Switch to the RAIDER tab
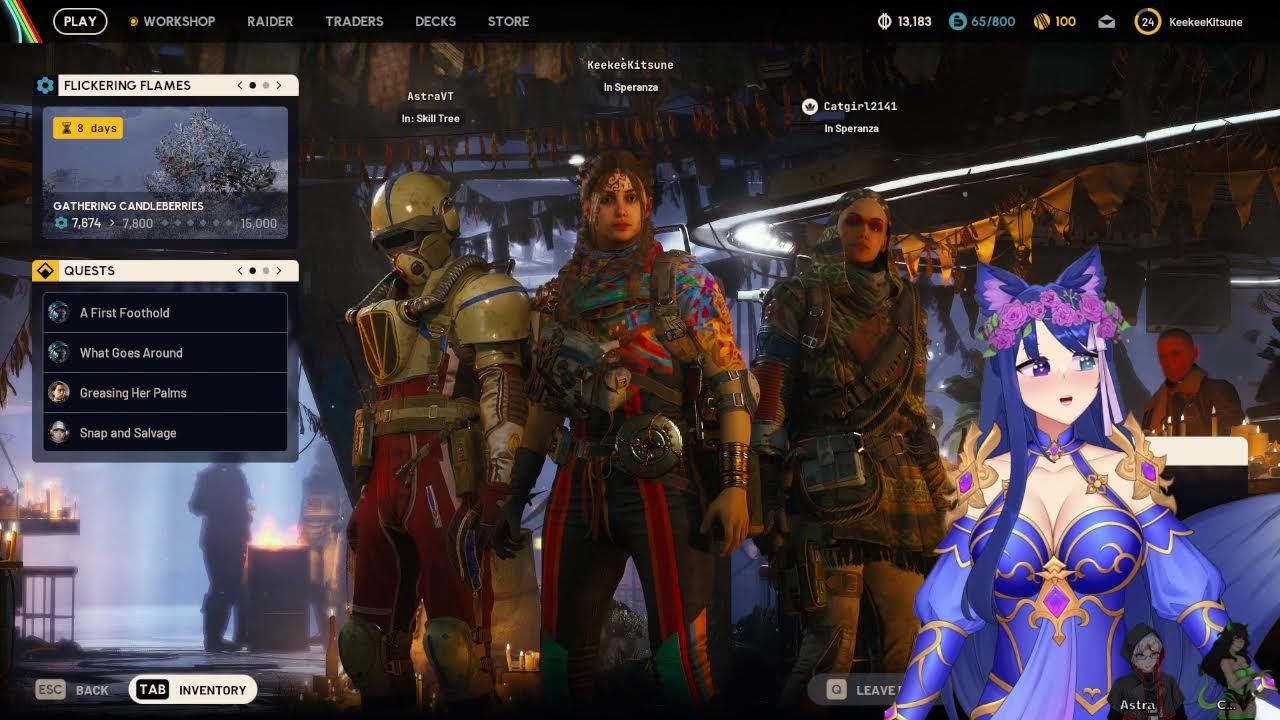The width and height of the screenshot is (1280, 720). coord(270,21)
